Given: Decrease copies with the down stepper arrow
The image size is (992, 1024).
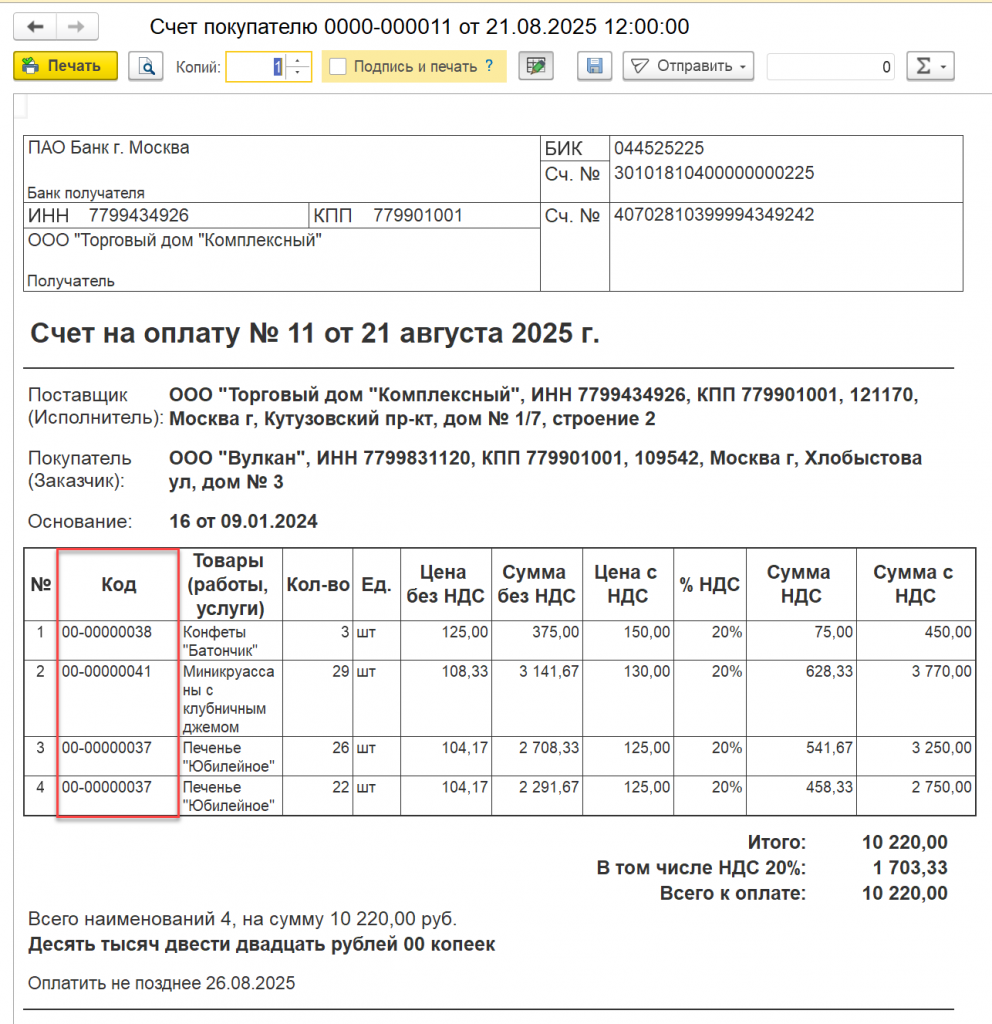Looking at the screenshot, I should pyautogui.click(x=298, y=73).
